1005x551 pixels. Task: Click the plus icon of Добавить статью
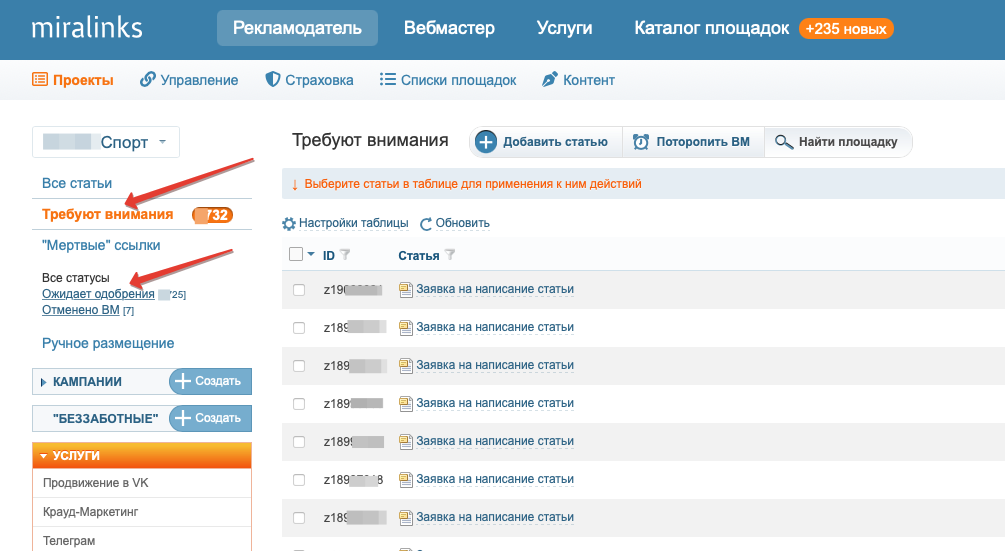[x=486, y=142]
